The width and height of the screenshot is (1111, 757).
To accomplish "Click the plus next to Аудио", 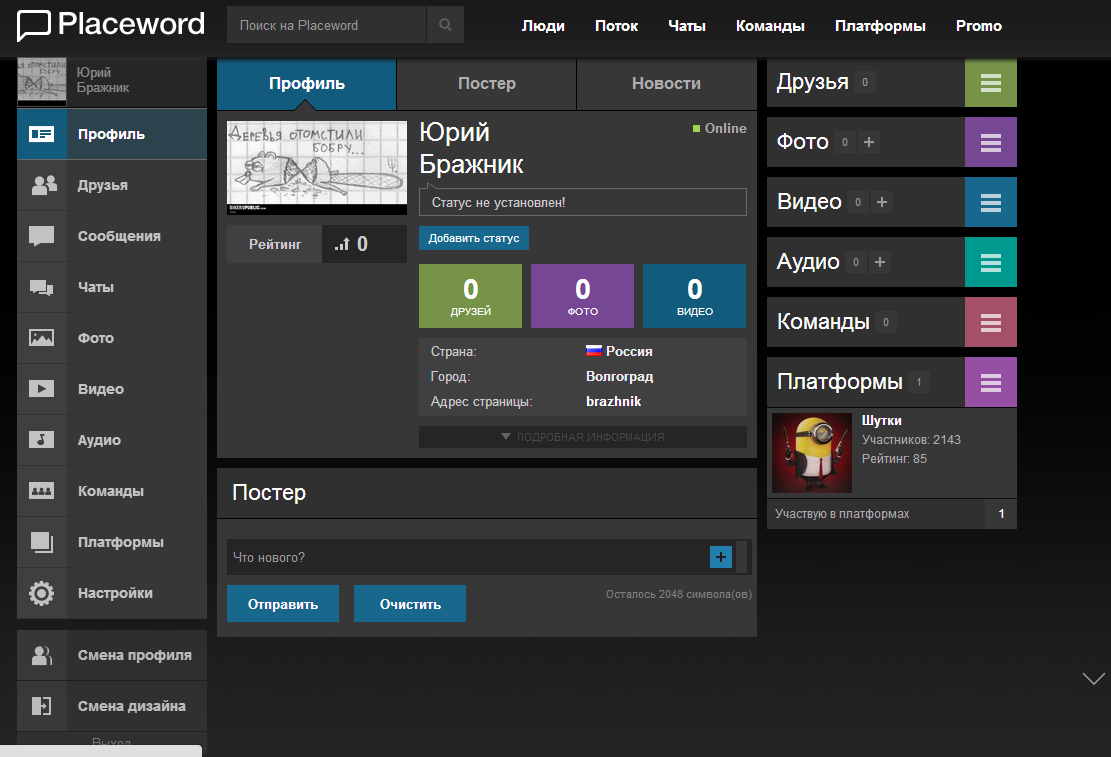I will (879, 262).
